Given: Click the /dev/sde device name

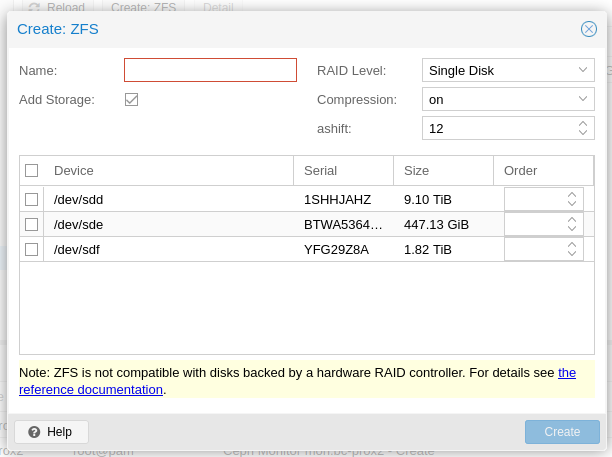Looking at the screenshot, I should click(x=78, y=224).
